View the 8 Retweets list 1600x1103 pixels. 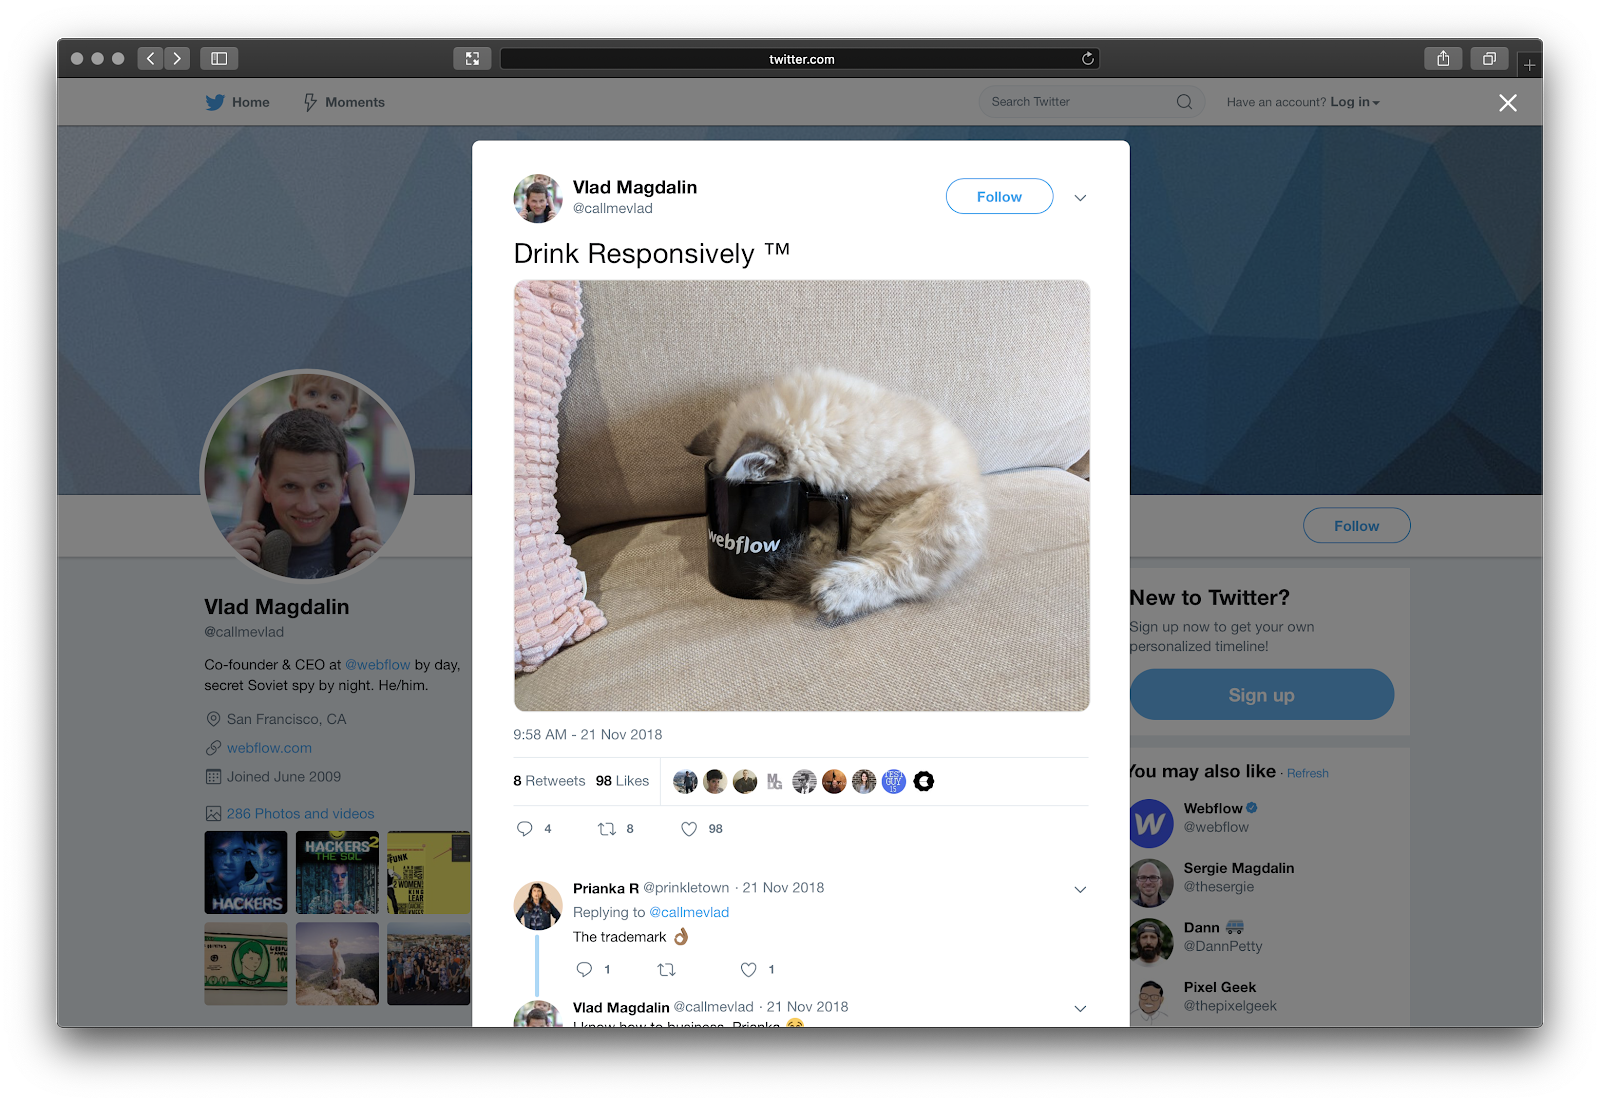[549, 781]
